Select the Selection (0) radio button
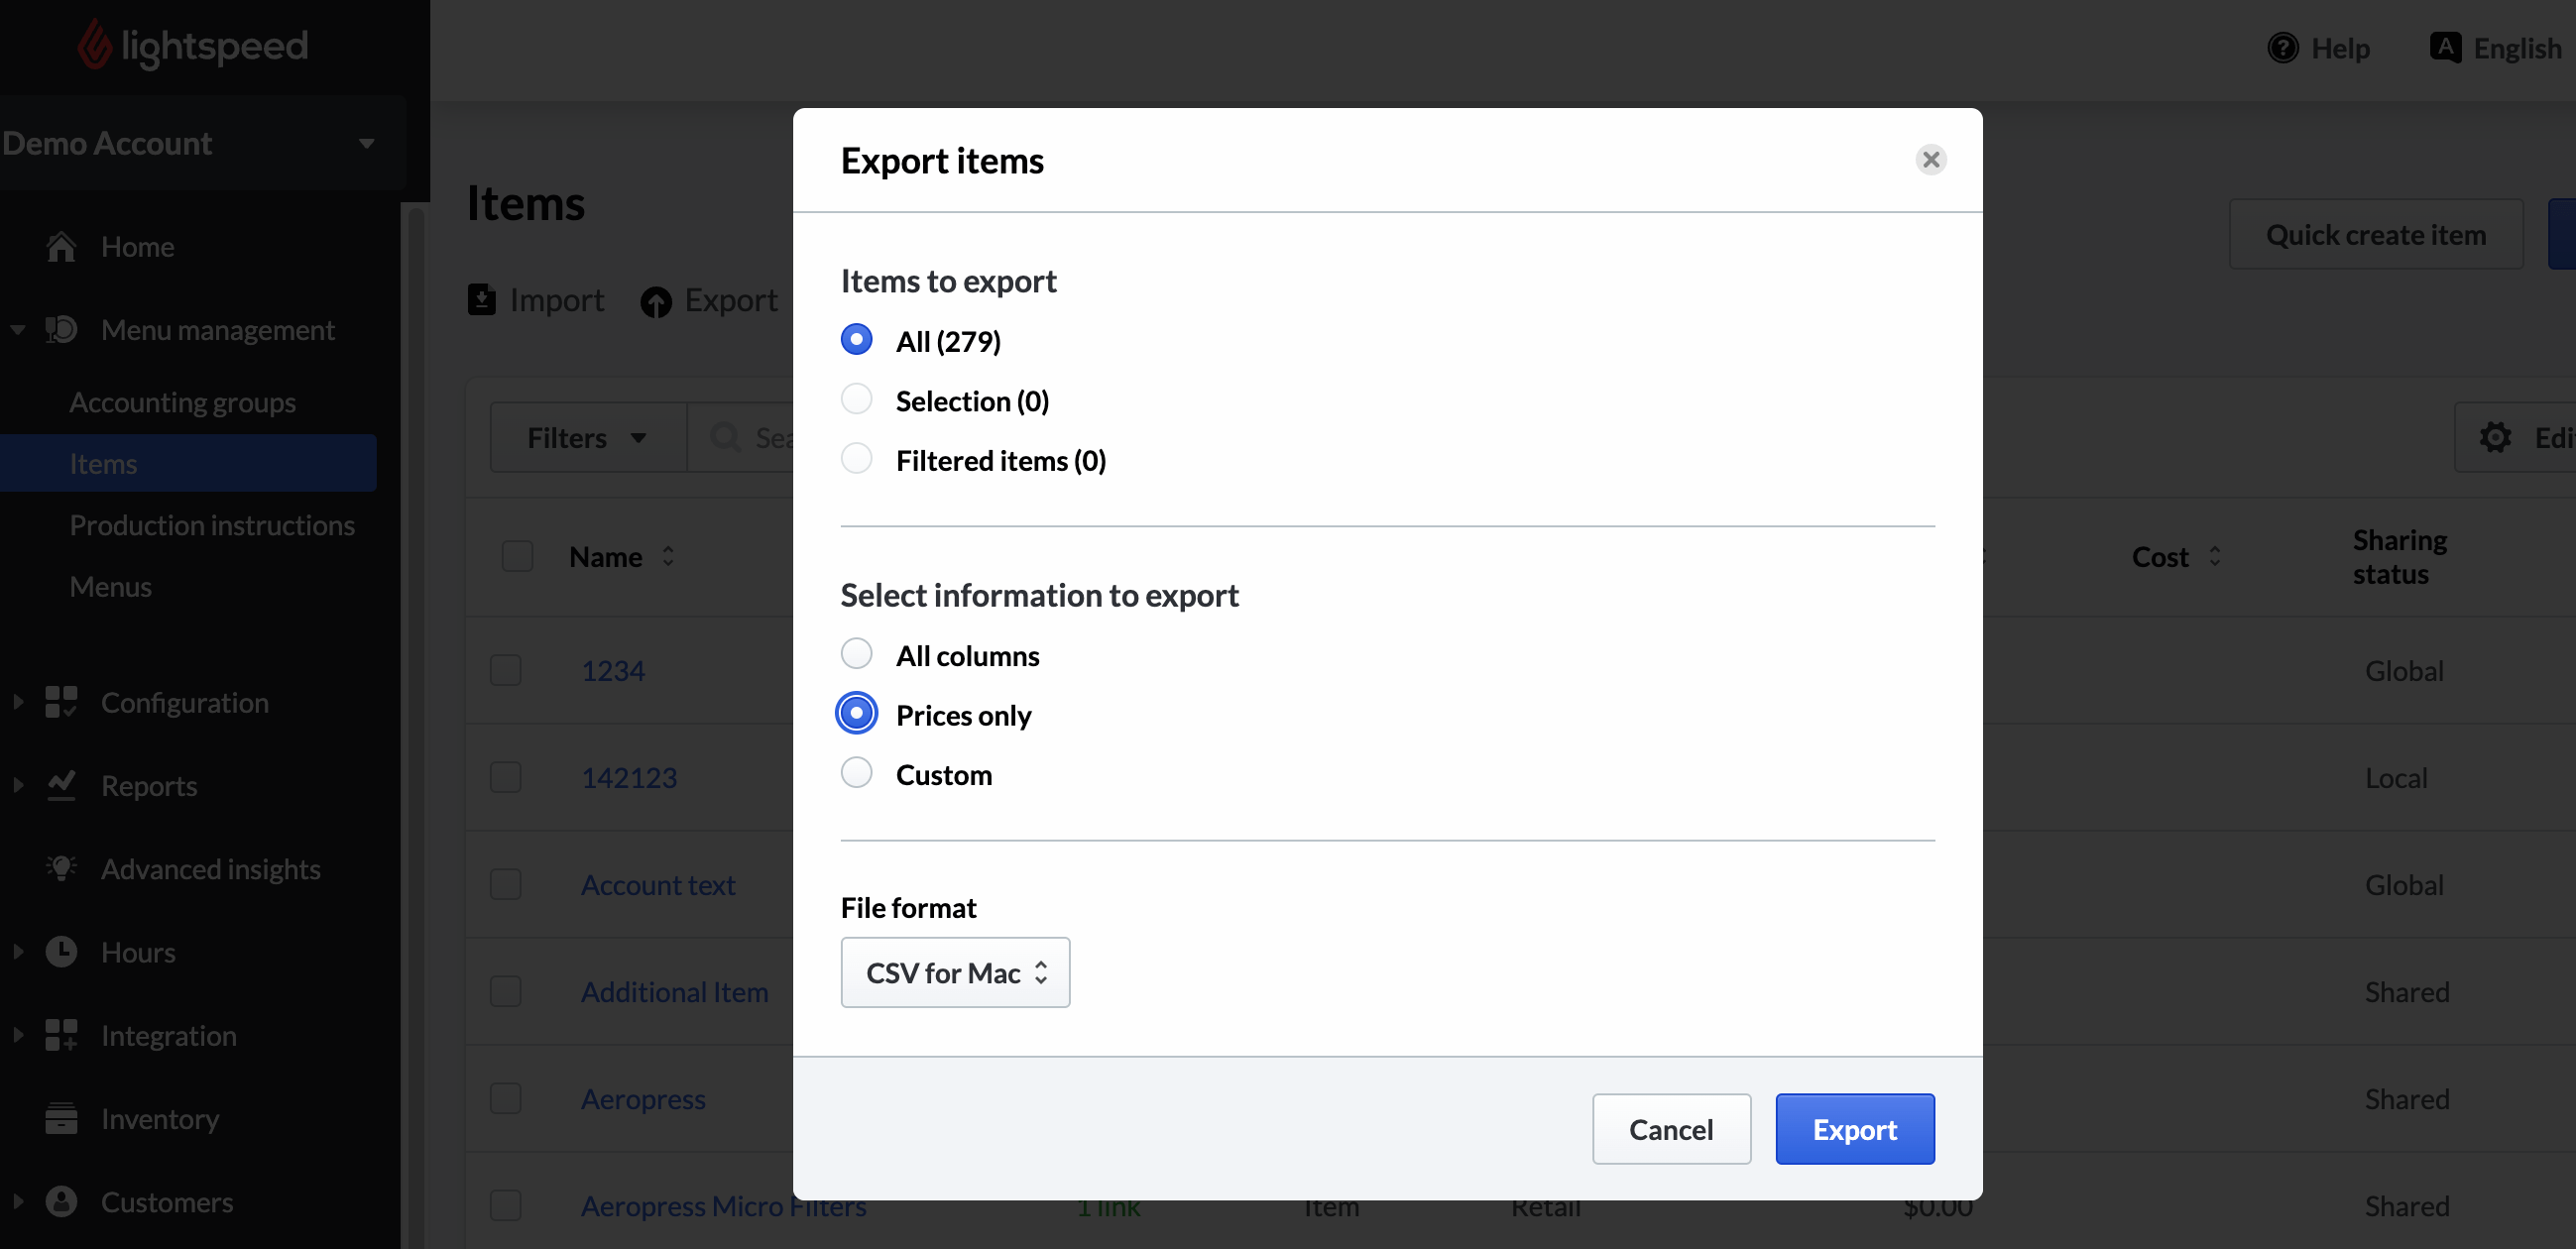Screen dimensions: 2576x1249 856,400
